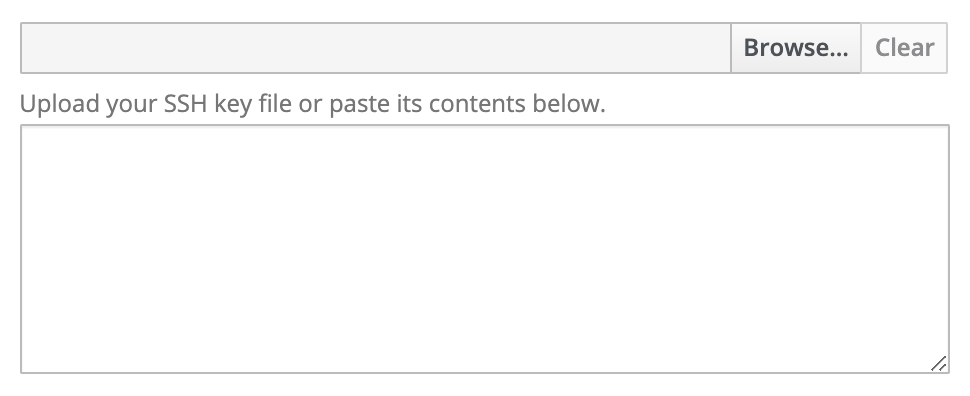The height and width of the screenshot is (396, 970).
Task: Click the 'SSH key file' instruction line
Action: point(312,104)
